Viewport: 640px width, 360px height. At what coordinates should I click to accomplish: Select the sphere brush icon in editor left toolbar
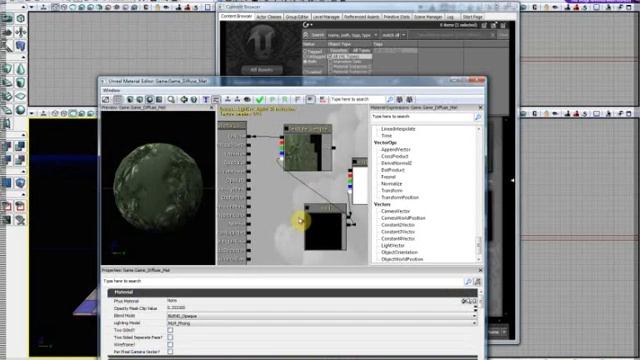tap(20, 110)
